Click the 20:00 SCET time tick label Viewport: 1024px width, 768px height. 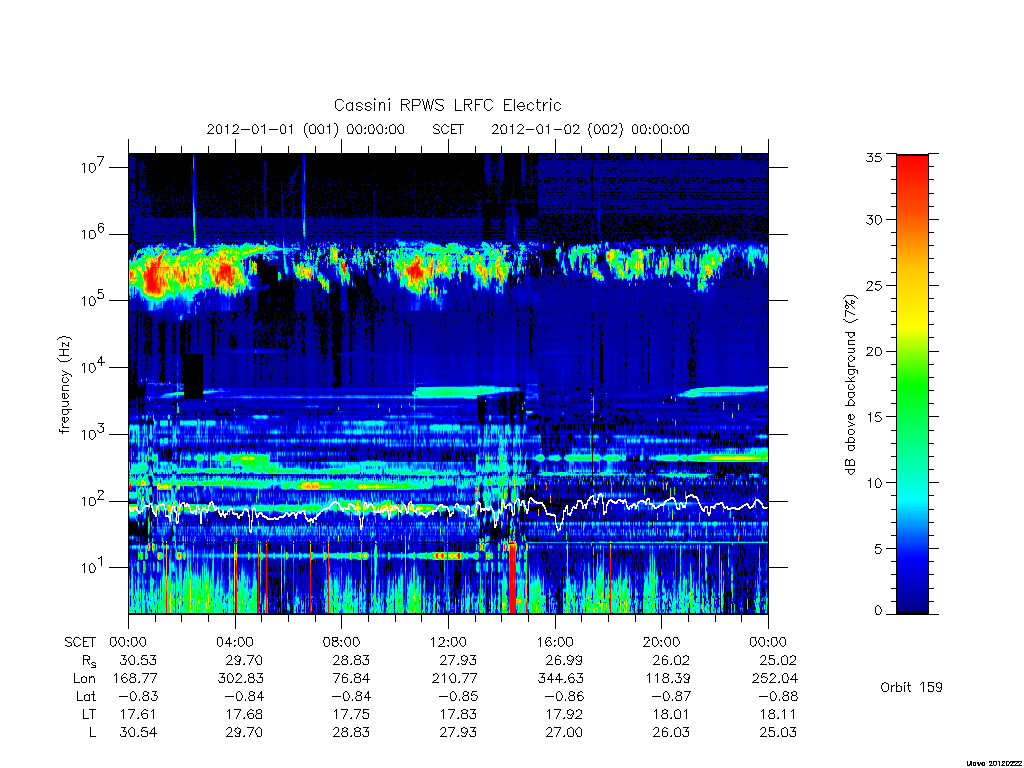662,642
